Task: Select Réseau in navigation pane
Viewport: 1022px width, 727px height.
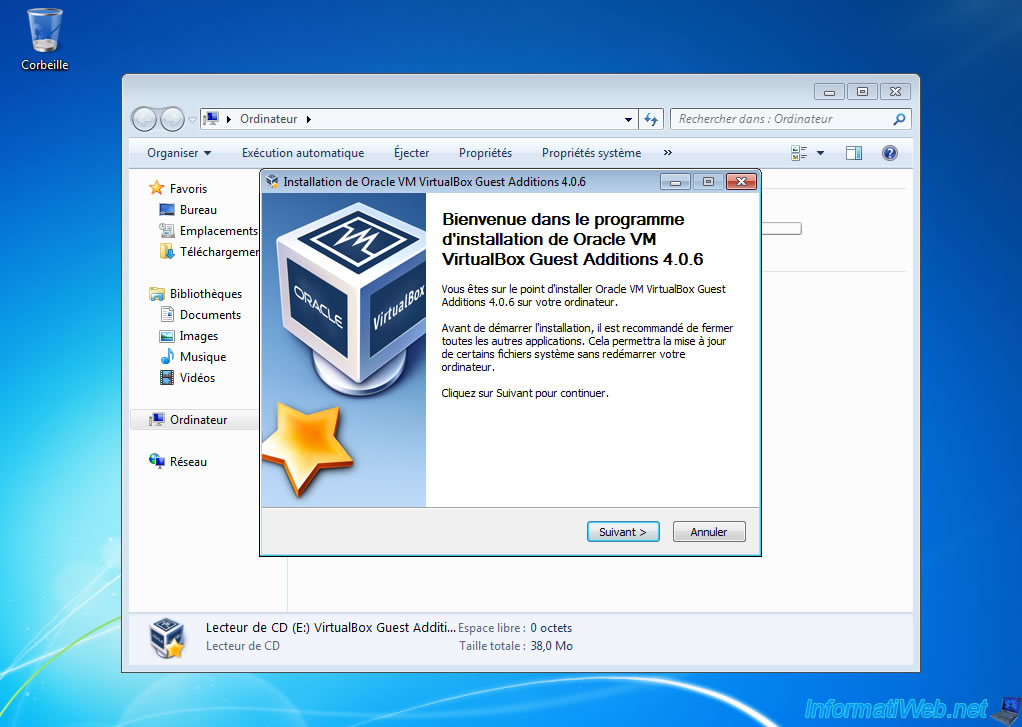Action: point(188,462)
